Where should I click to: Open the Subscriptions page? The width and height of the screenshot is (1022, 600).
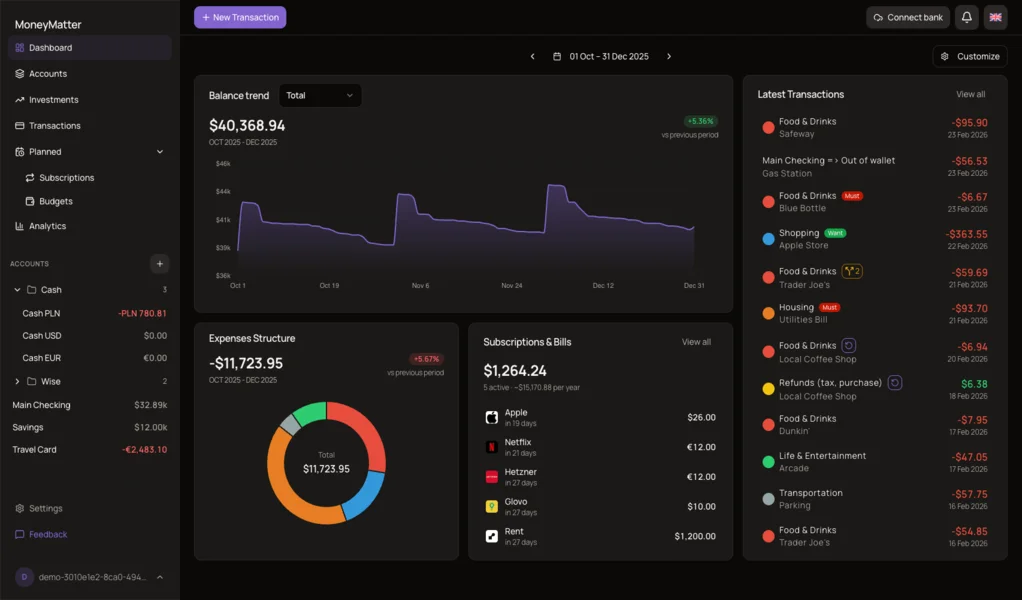pos(63,177)
